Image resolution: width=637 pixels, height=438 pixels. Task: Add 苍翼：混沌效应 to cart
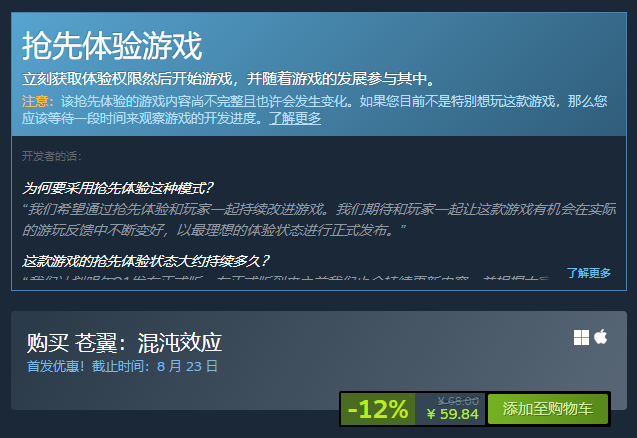(548, 409)
